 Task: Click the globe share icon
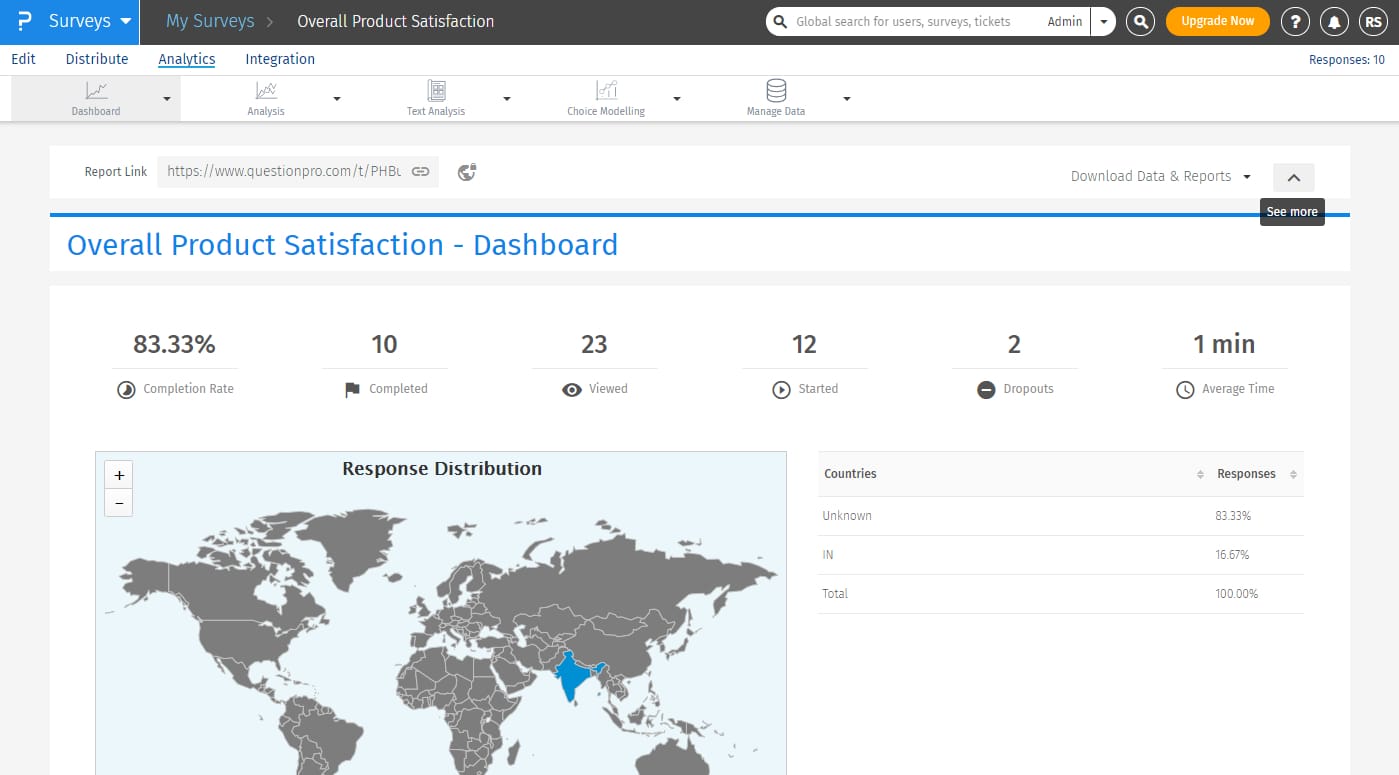point(467,172)
